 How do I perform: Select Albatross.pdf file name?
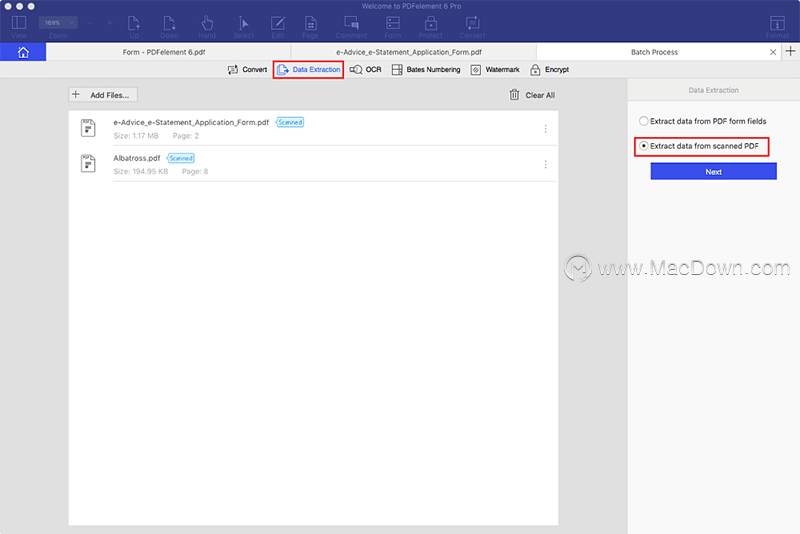(x=137, y=158)
